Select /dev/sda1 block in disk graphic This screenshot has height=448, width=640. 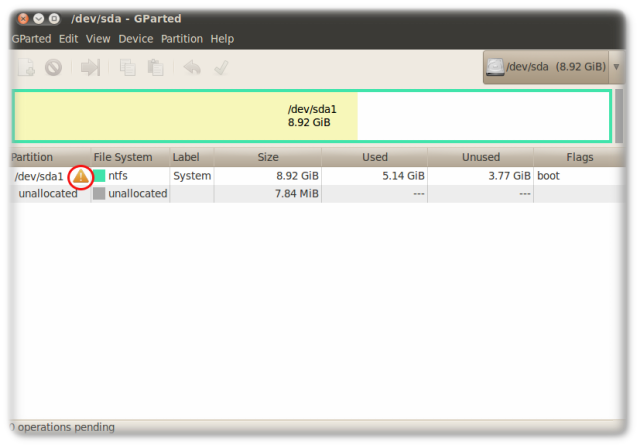click(185, 116)
